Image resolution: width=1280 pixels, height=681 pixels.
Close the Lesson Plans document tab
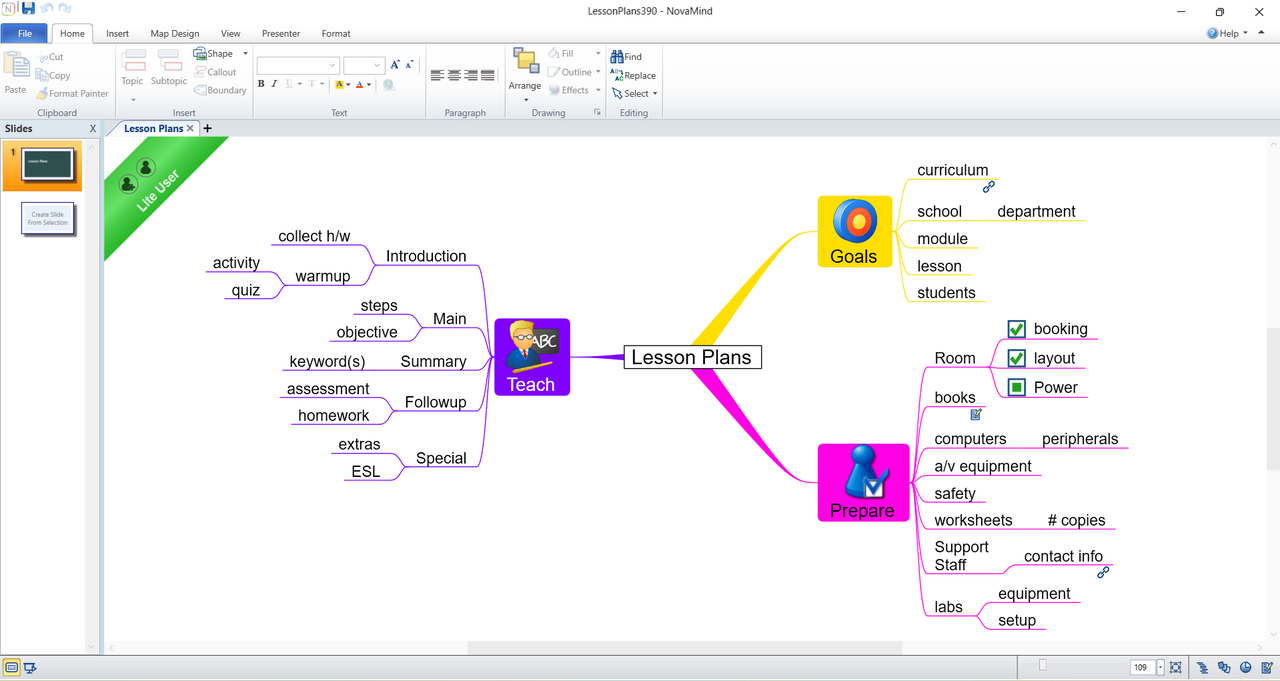[x=190, y=128]
